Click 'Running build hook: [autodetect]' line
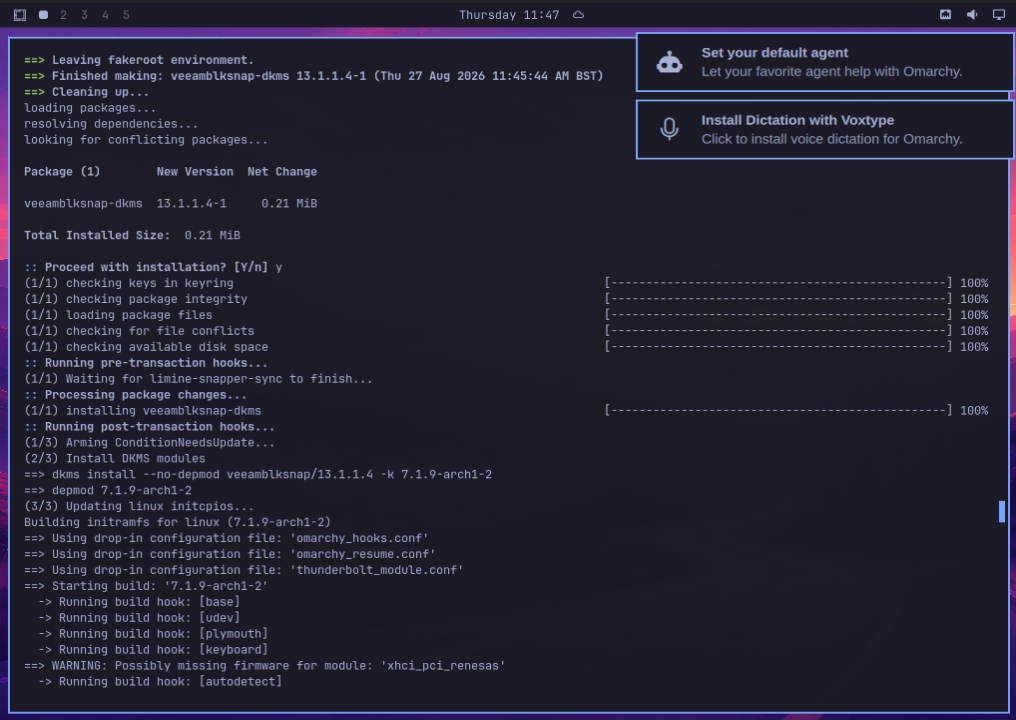Viewport: 1016px width, 720px height. [160, 682]
